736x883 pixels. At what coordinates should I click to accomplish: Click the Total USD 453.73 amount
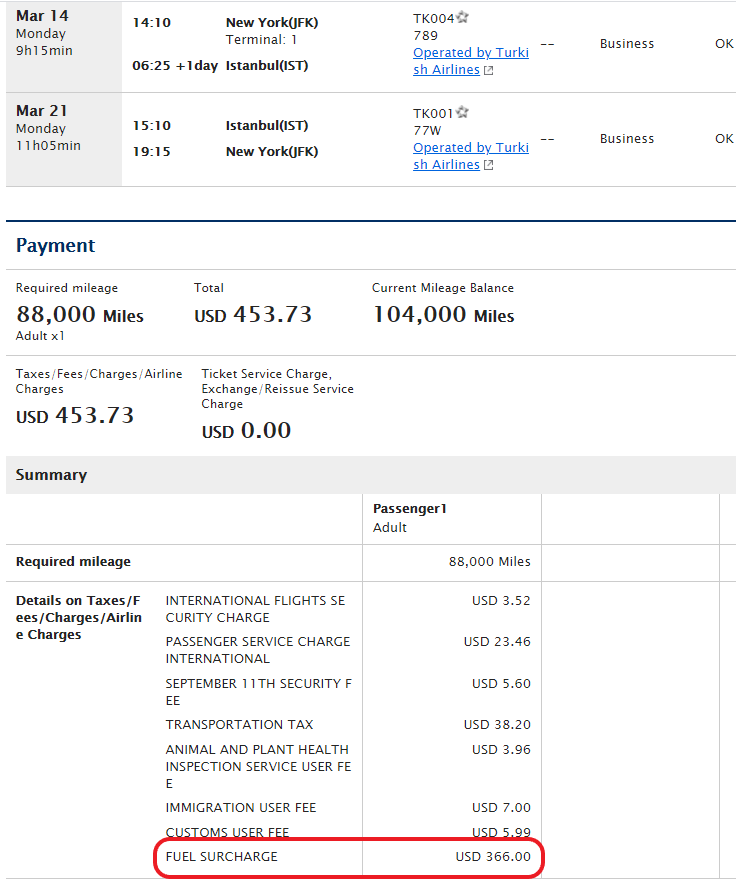click(253, 314)
